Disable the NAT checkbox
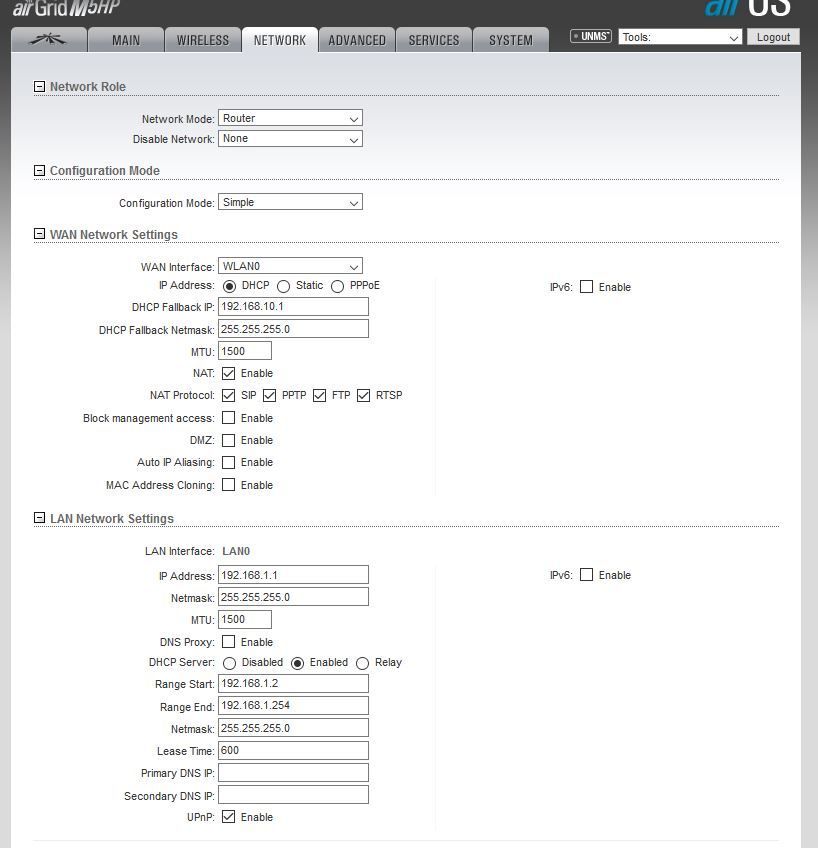Screen dimensions: 818x848 (229, 373)
